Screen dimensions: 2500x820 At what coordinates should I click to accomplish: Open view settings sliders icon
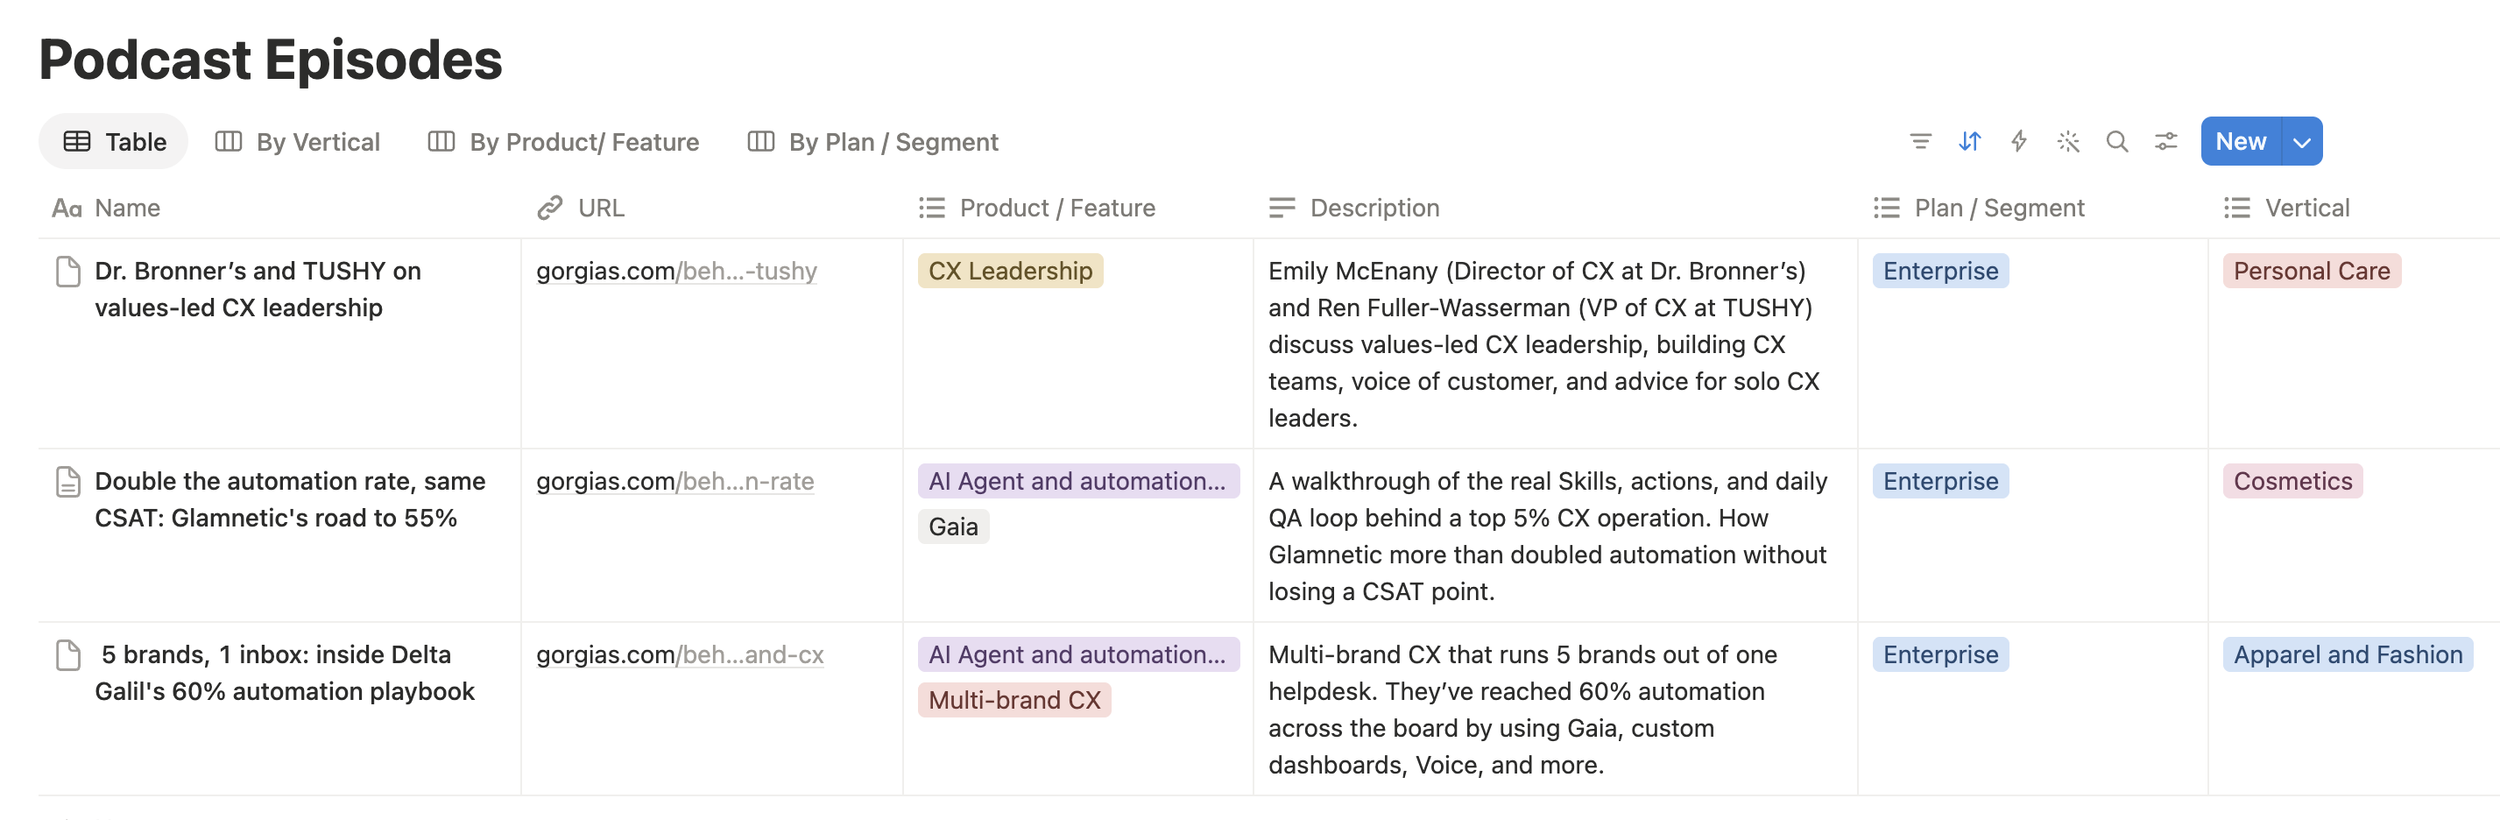click(2166, 141)
